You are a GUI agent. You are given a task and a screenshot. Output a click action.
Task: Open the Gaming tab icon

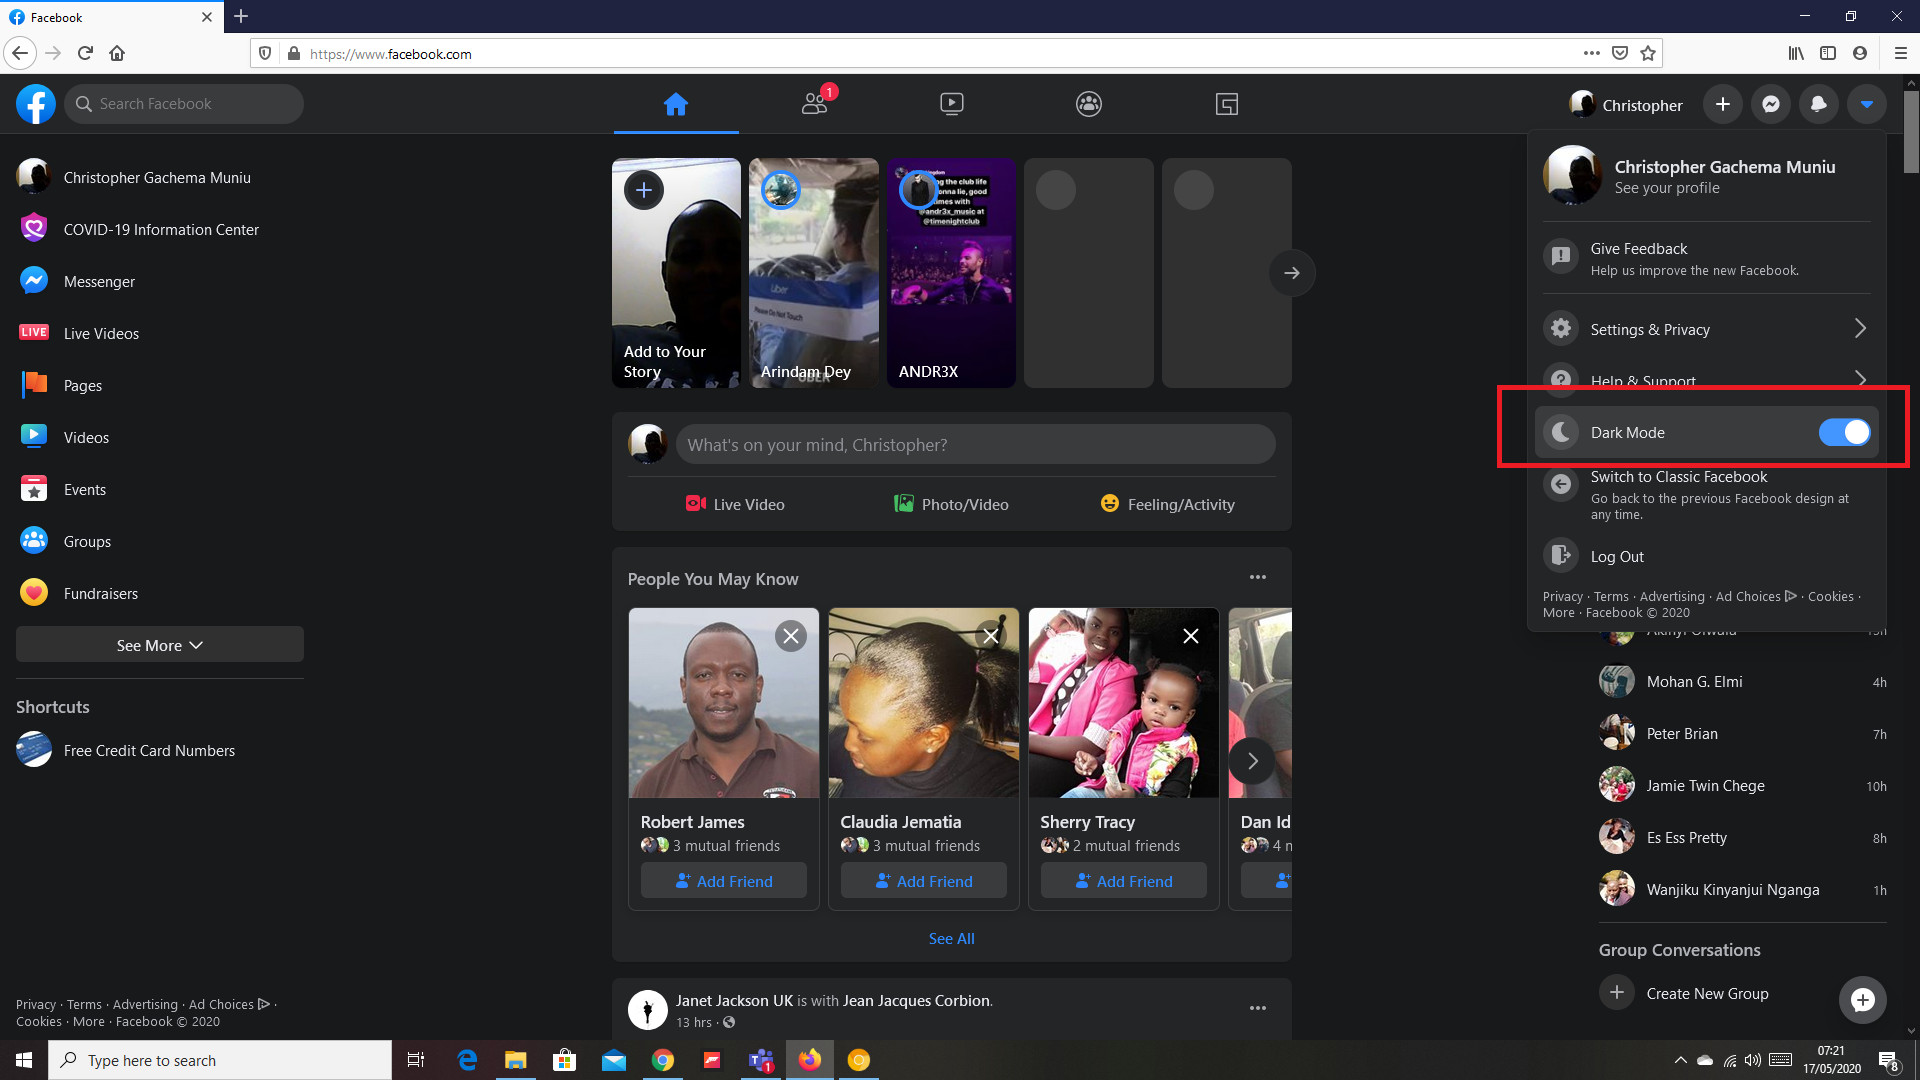point(1227,104)
